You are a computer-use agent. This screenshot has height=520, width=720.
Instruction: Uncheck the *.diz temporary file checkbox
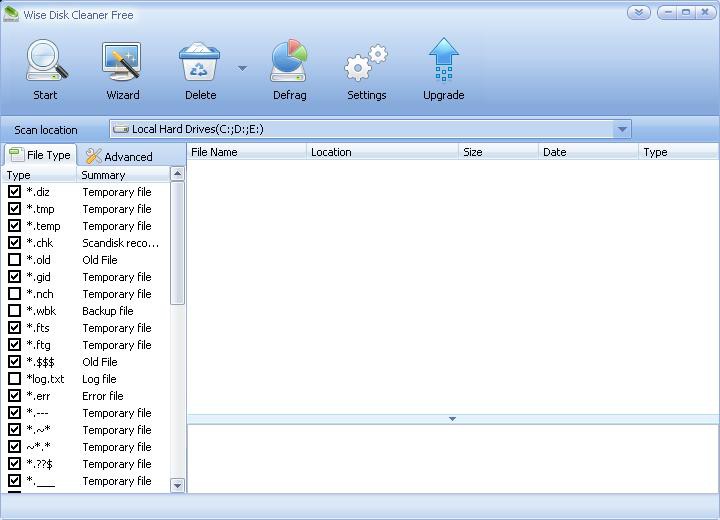point(15,192)
